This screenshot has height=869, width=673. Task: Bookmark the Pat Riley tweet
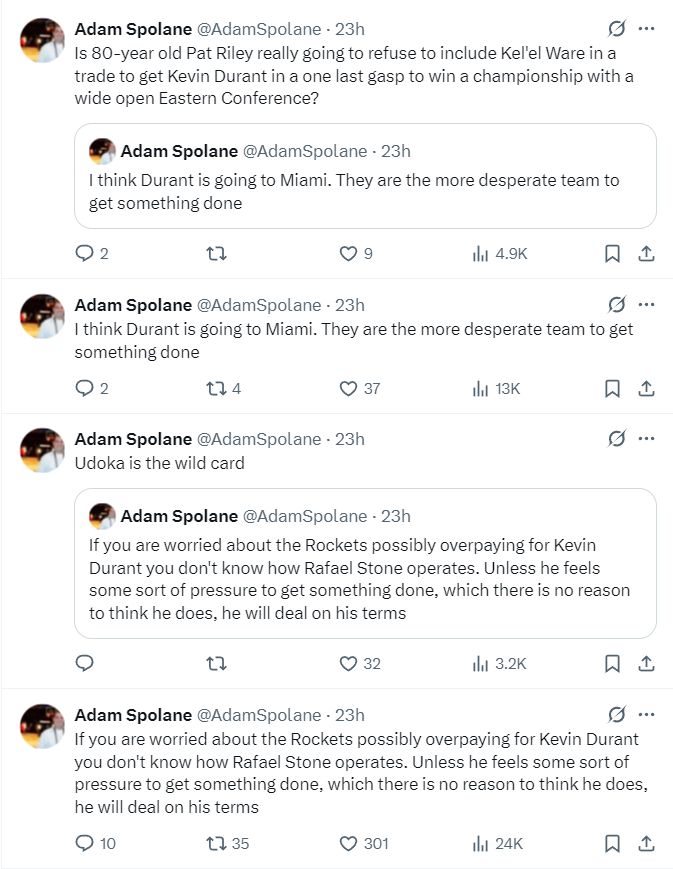coord(612,254)
